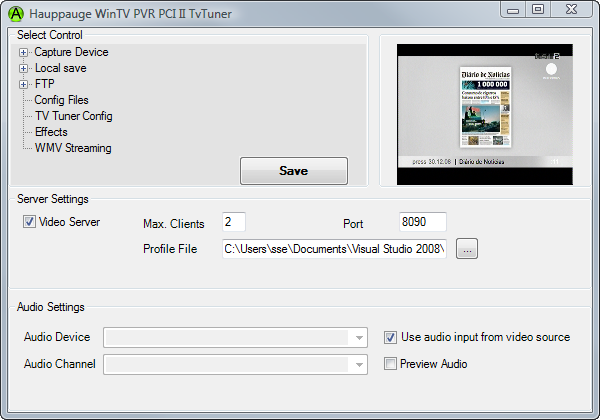
Task: Open WMV Streaming tree item
Action: tap(73, 148)
